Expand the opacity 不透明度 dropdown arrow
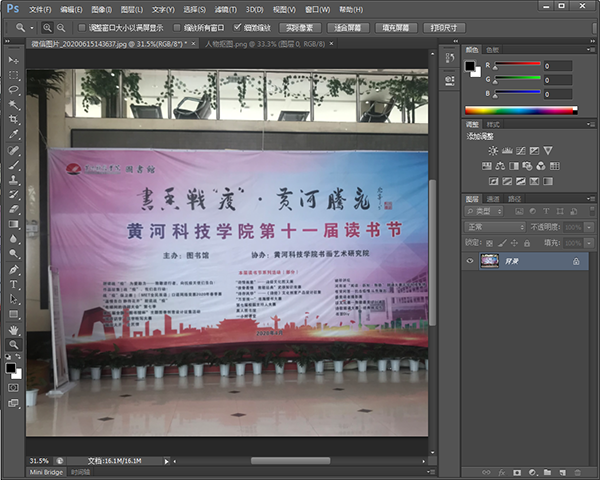600x480 pixels. pos(587,227)
